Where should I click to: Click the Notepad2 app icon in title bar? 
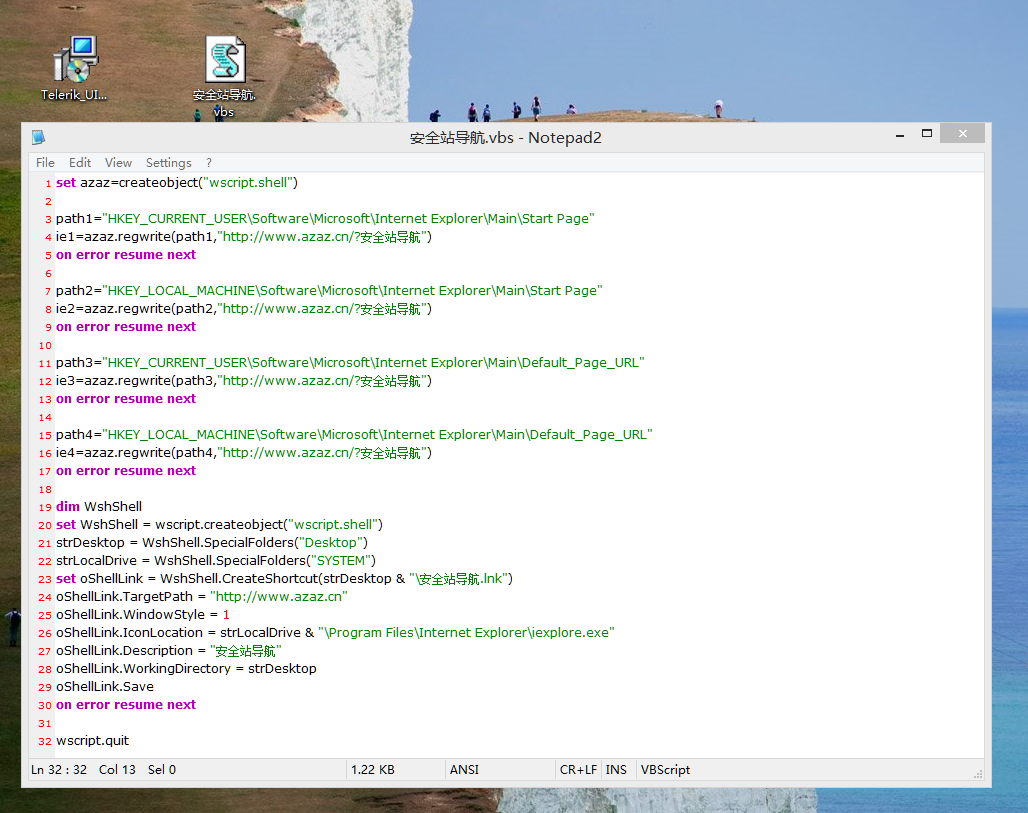tap(39, 138)
